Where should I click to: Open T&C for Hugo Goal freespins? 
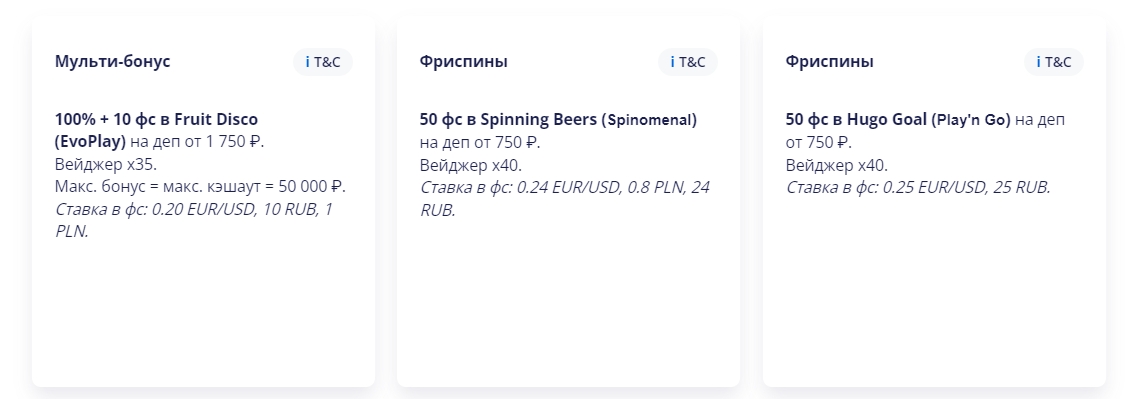(1054, 63)
